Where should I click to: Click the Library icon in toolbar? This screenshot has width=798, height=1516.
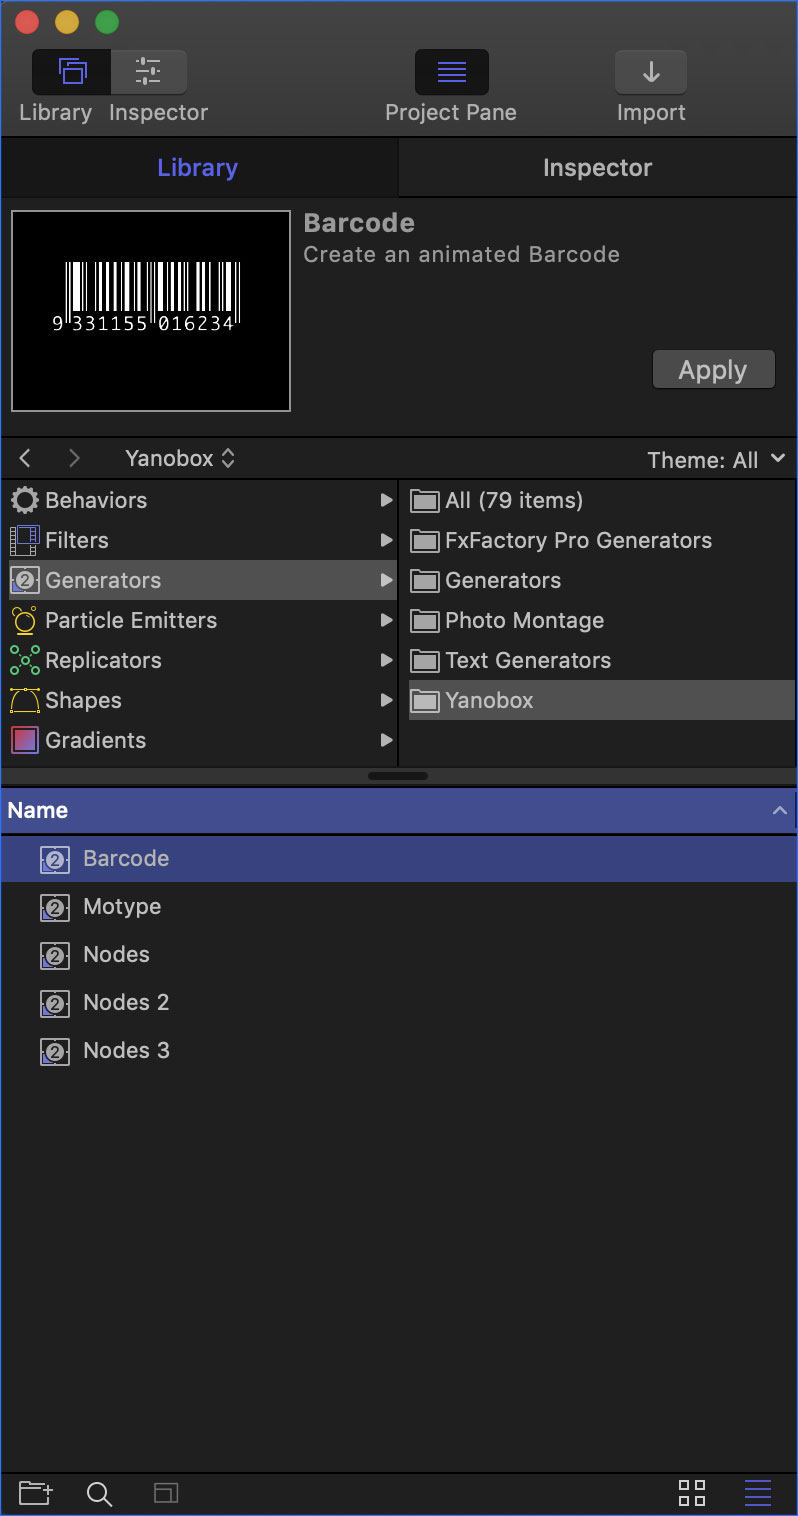tap(72, 73)
